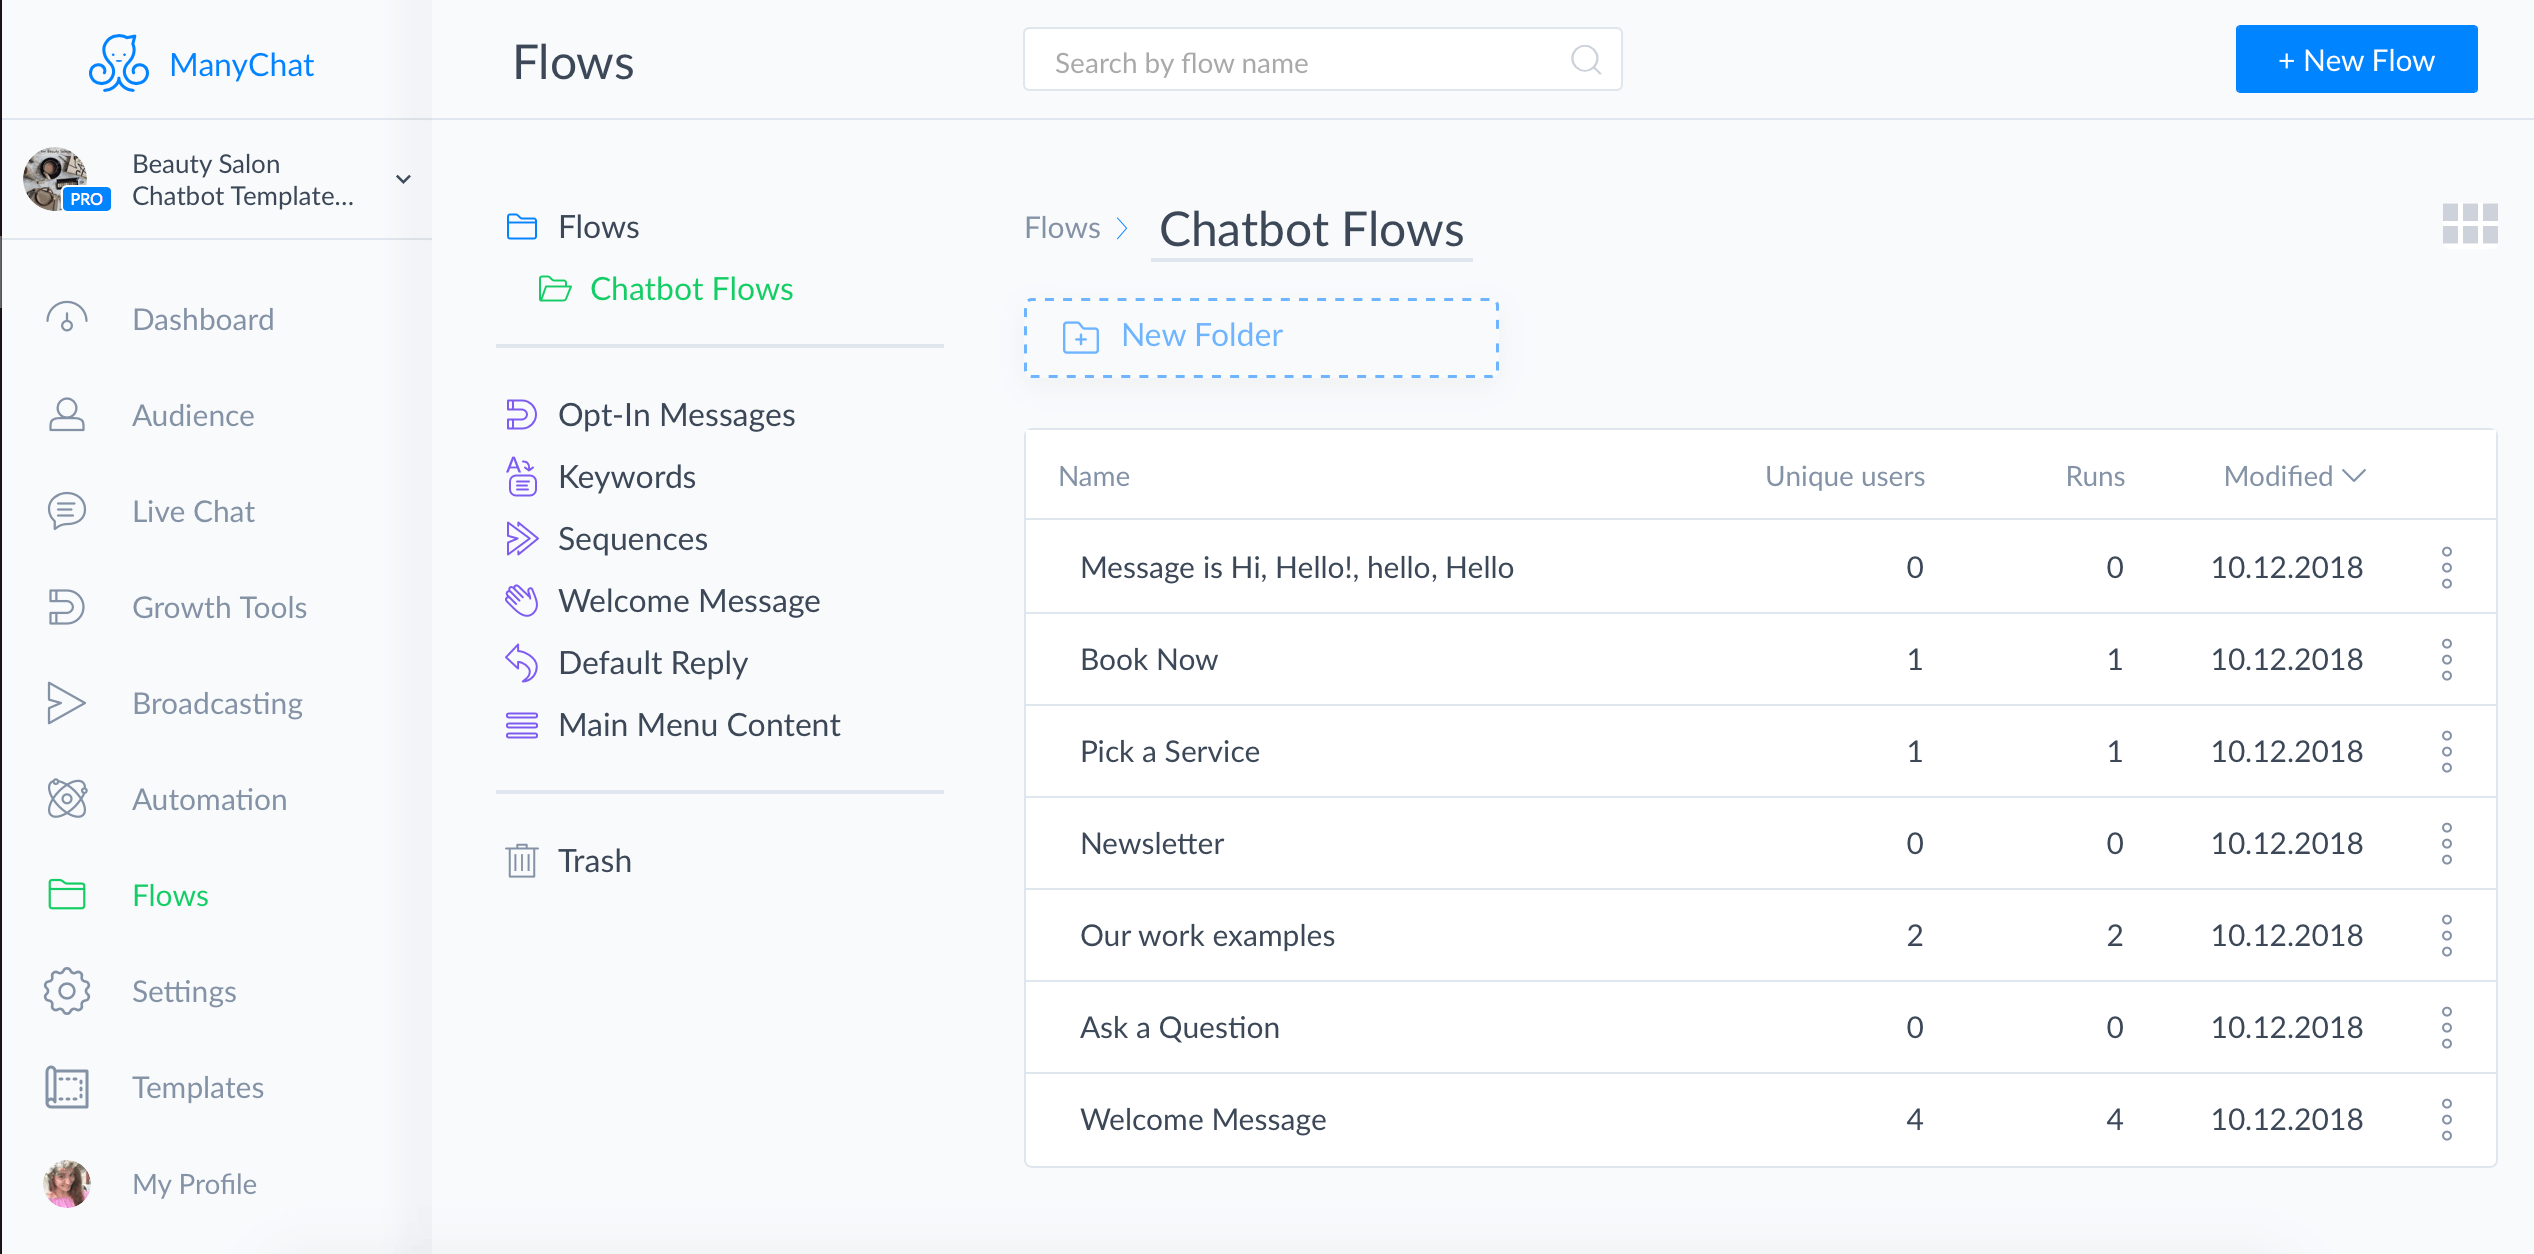
Task: Click the Trash icon
Action: click(521, 860)
